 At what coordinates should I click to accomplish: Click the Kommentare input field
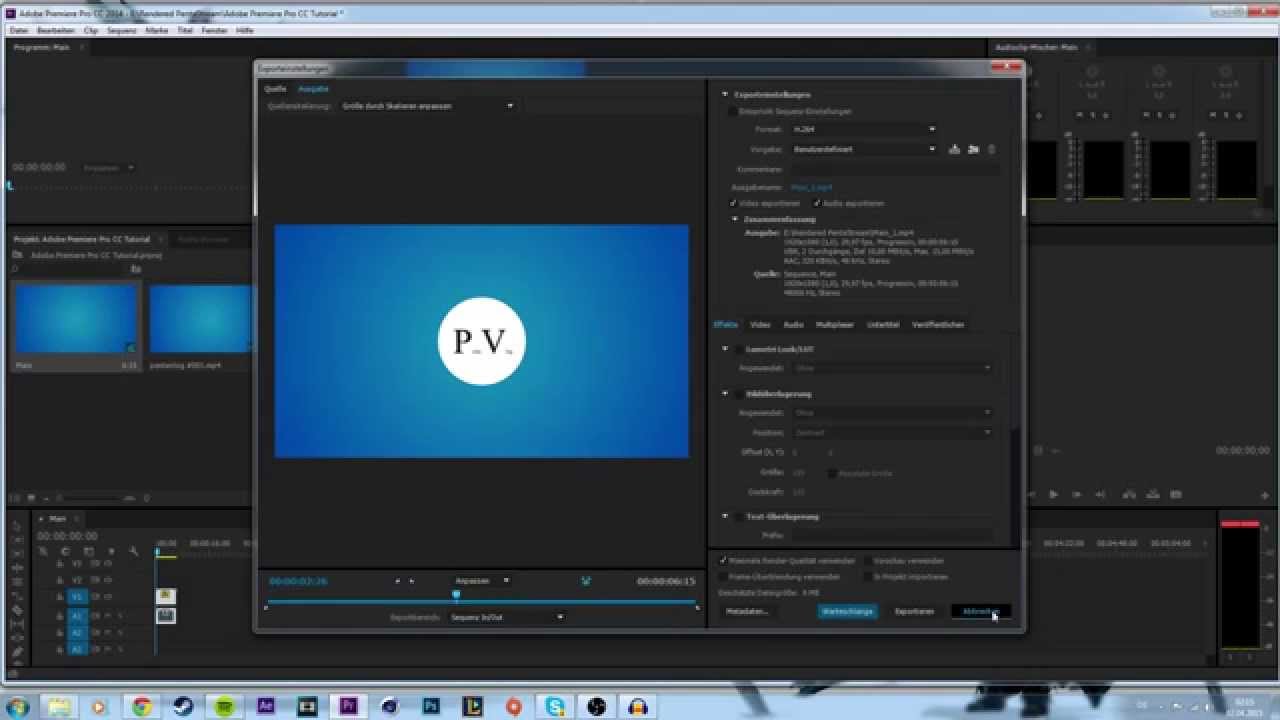point(894,169)
